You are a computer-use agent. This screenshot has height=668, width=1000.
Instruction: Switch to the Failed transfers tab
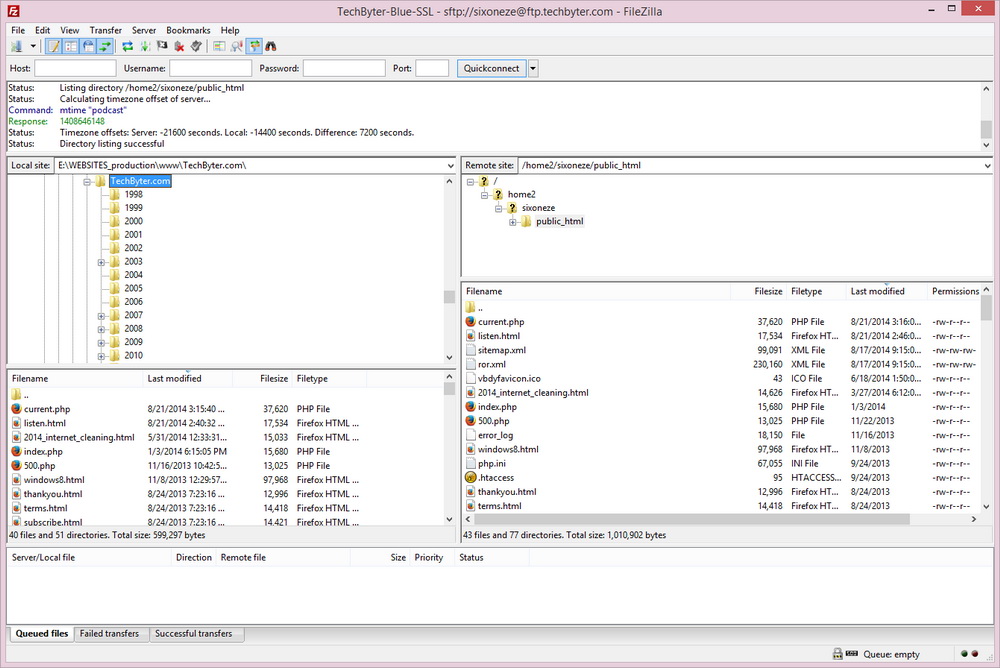tap(109, 634)
